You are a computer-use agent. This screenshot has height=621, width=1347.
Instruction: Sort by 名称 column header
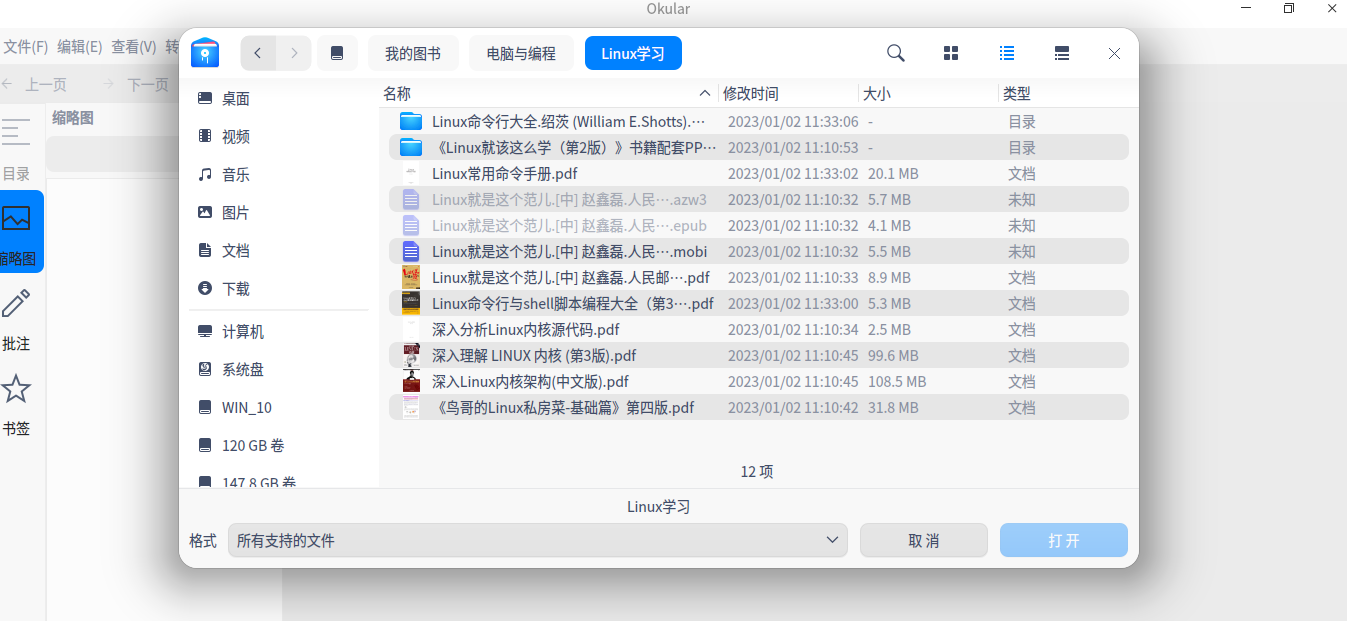[x=549, y=94]
